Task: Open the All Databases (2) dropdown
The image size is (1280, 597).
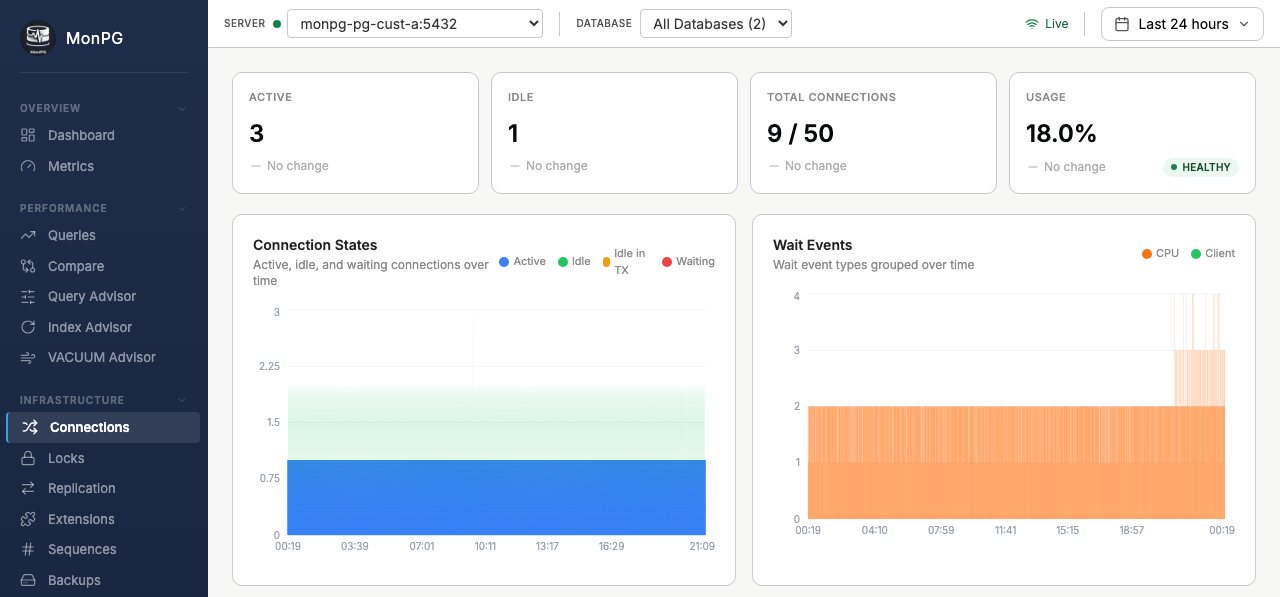Action: click(716, 24)
